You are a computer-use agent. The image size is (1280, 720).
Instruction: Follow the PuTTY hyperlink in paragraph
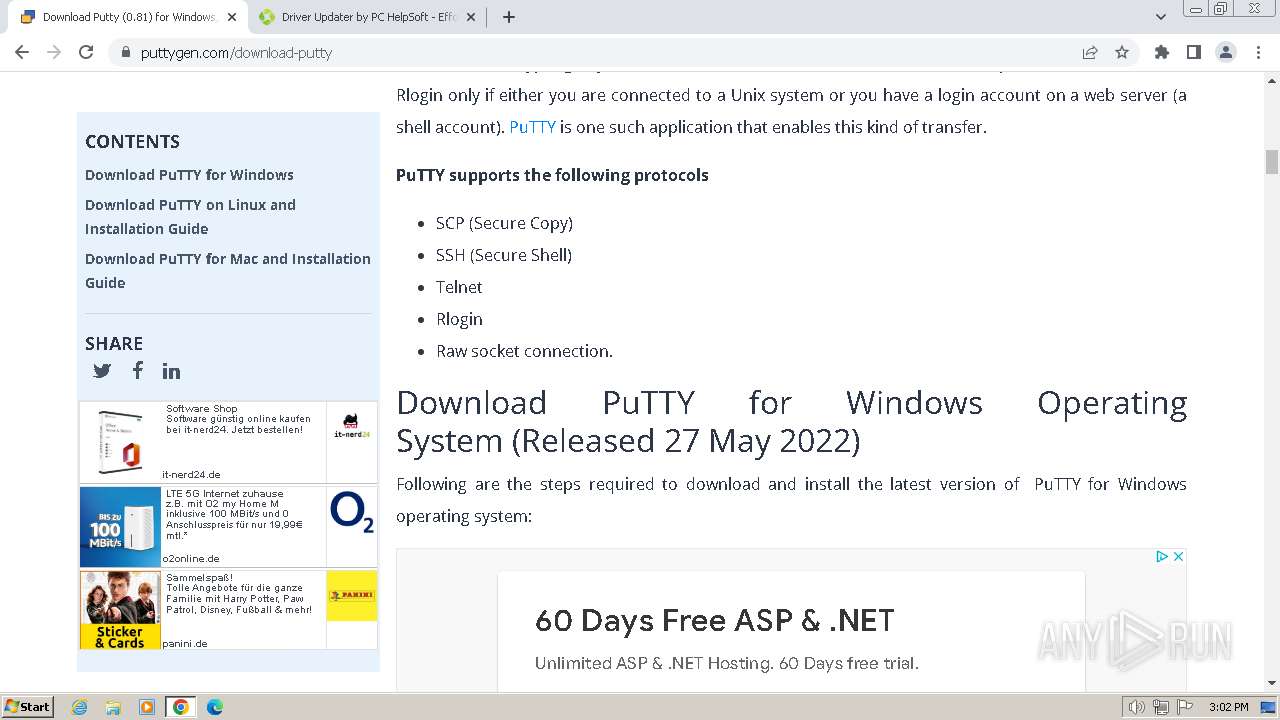coord(532,127)
